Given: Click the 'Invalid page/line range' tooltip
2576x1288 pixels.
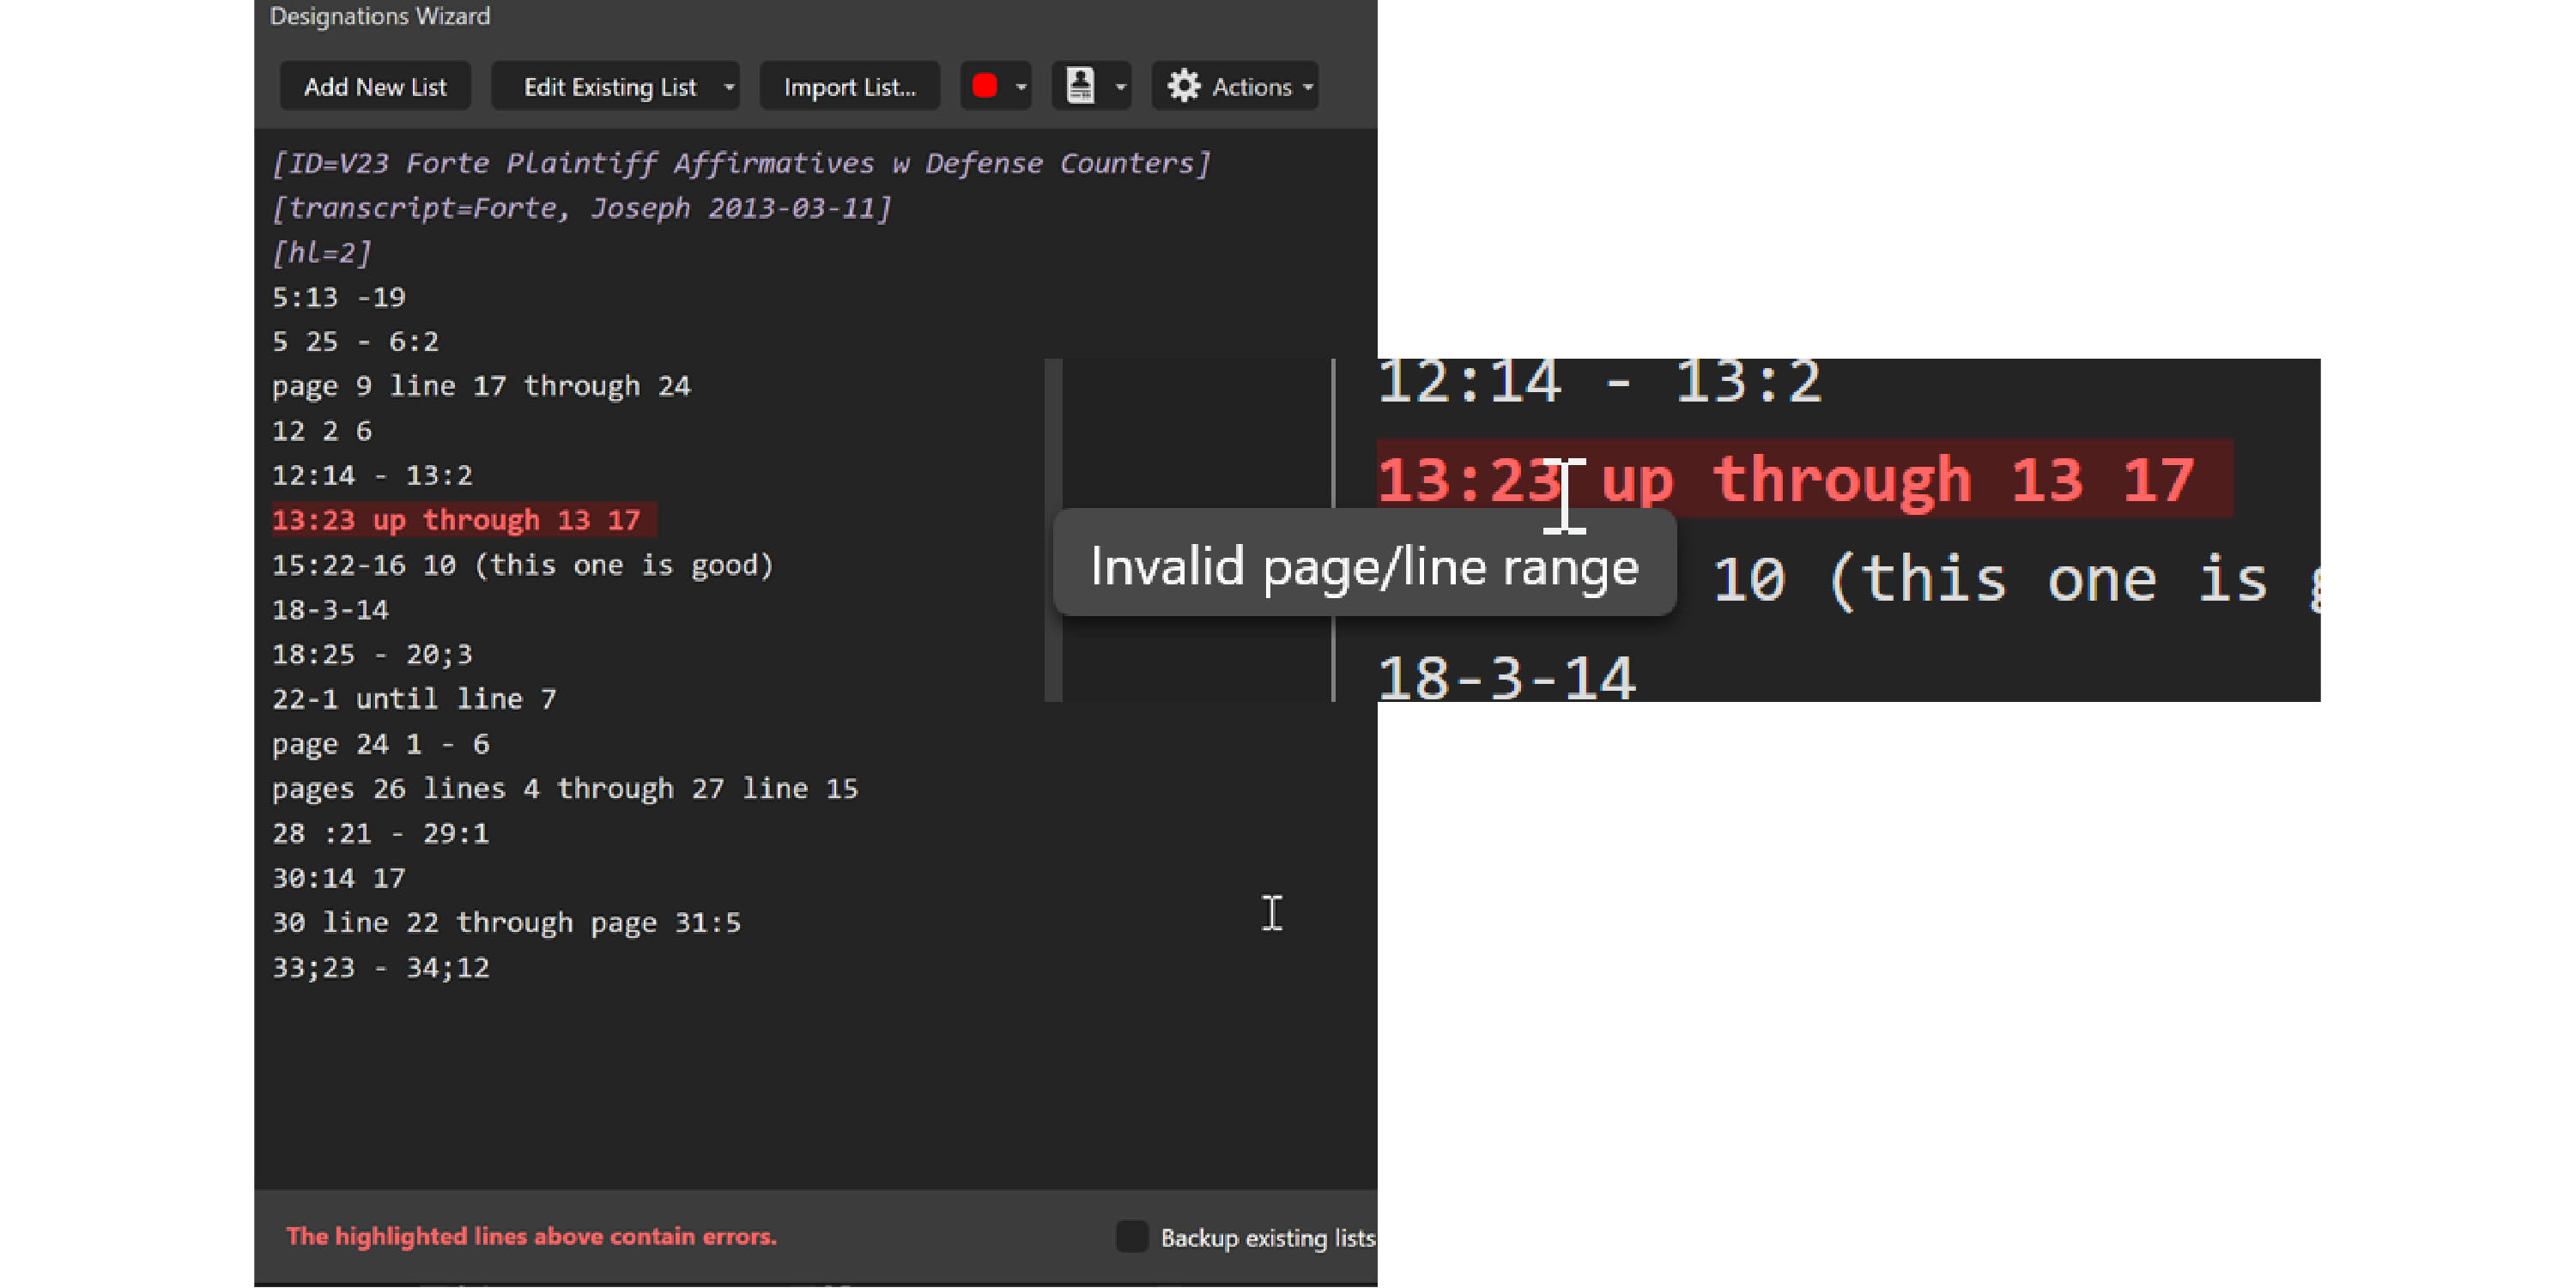Looking at the screenshot, I should 1364,565.
